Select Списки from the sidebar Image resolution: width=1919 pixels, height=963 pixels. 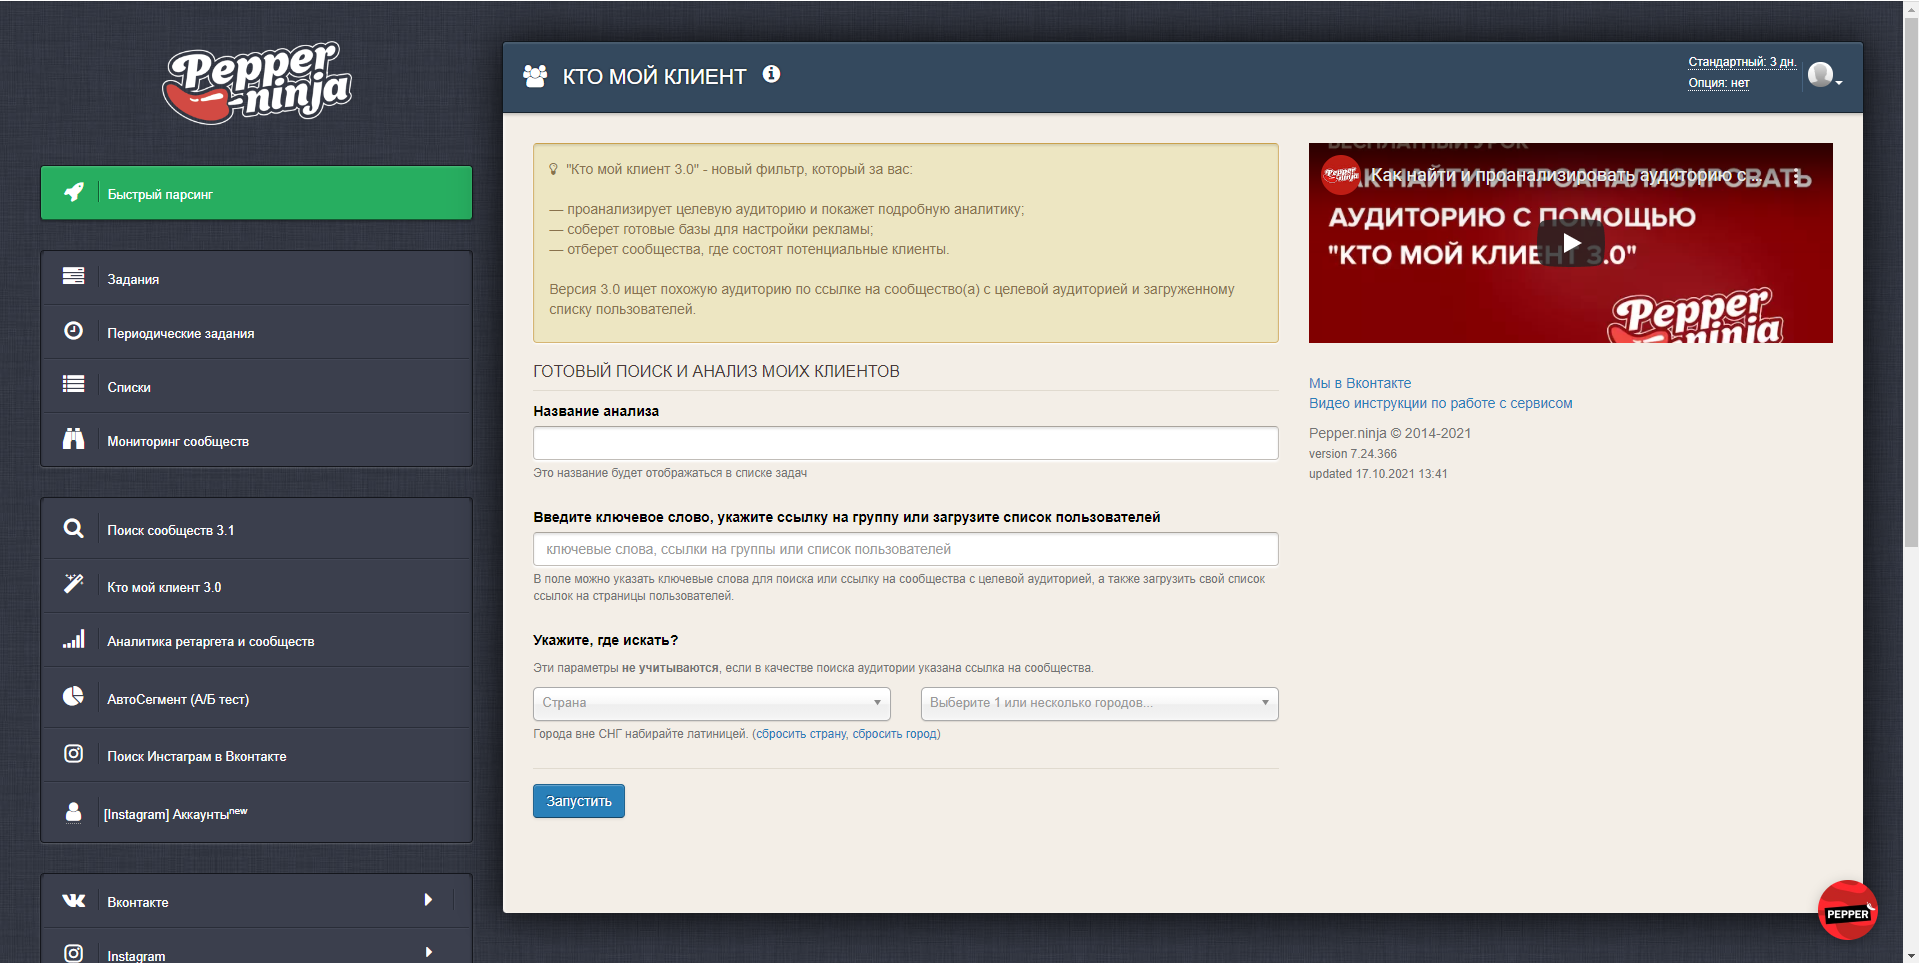pyautogui.click(x=256, y=386)
